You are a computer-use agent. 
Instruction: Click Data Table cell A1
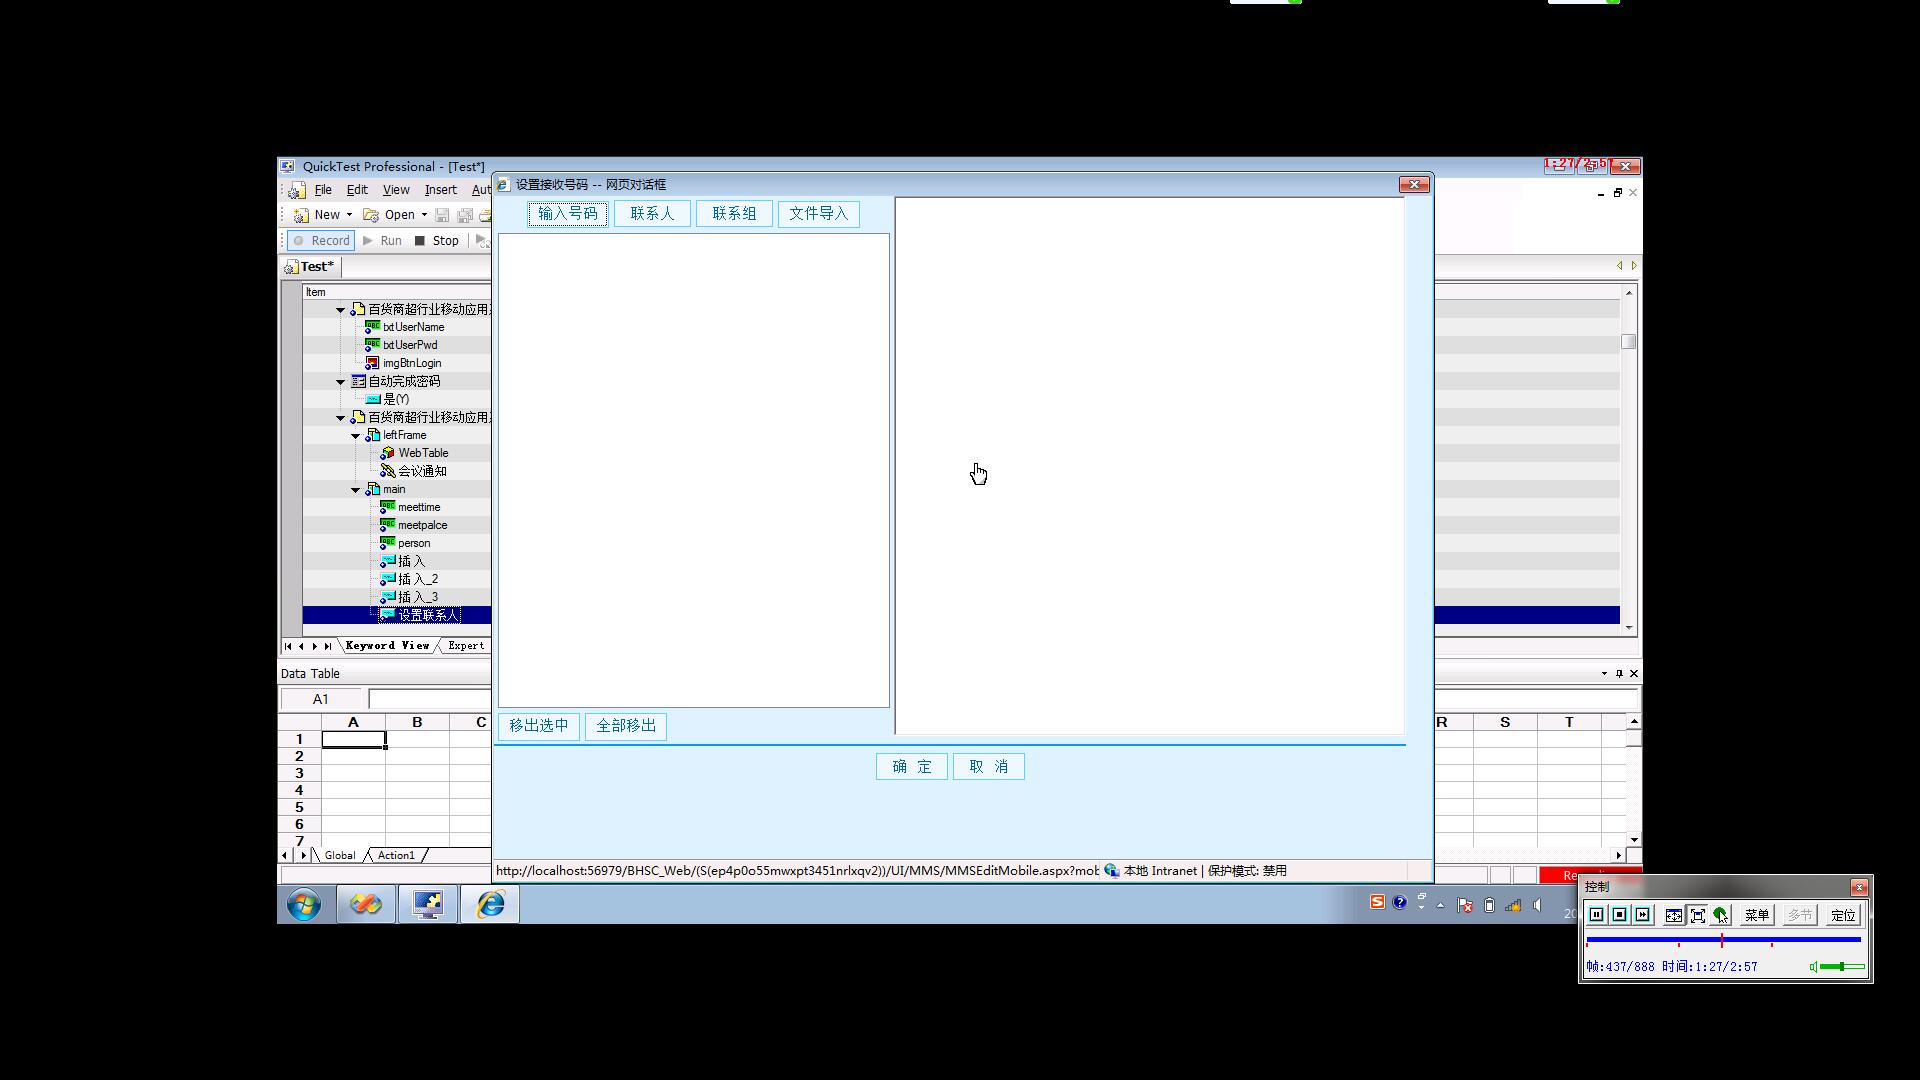coord(353,739)
